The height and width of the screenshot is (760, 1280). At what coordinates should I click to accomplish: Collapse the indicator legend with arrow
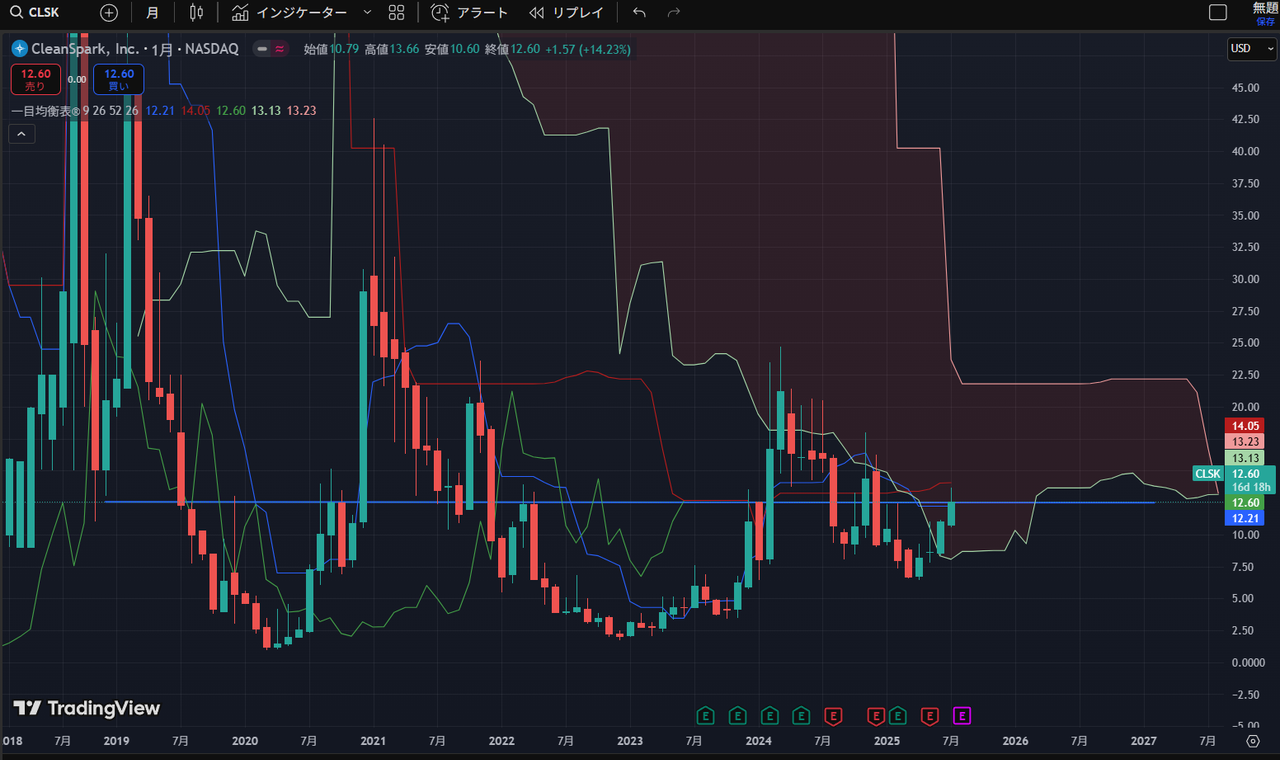21,135
